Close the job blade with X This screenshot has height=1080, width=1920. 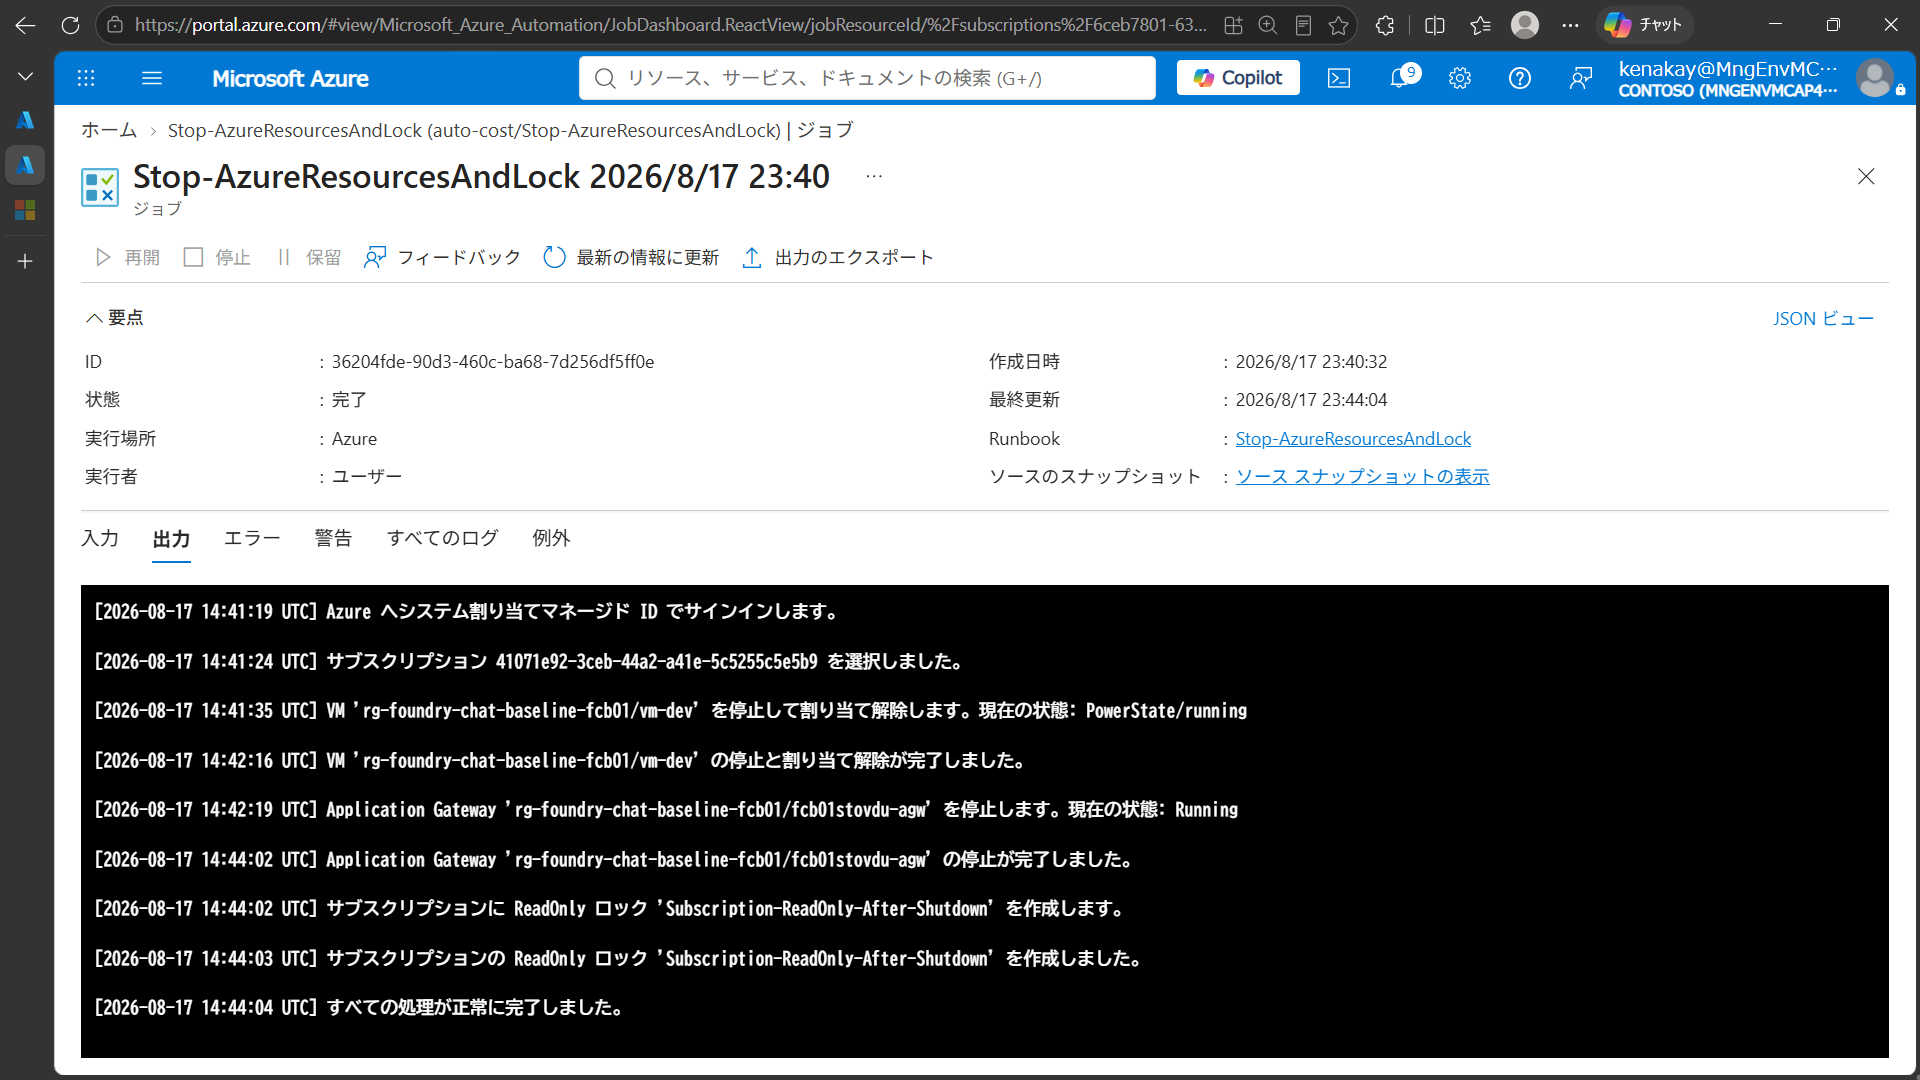tap(1866, 176)
